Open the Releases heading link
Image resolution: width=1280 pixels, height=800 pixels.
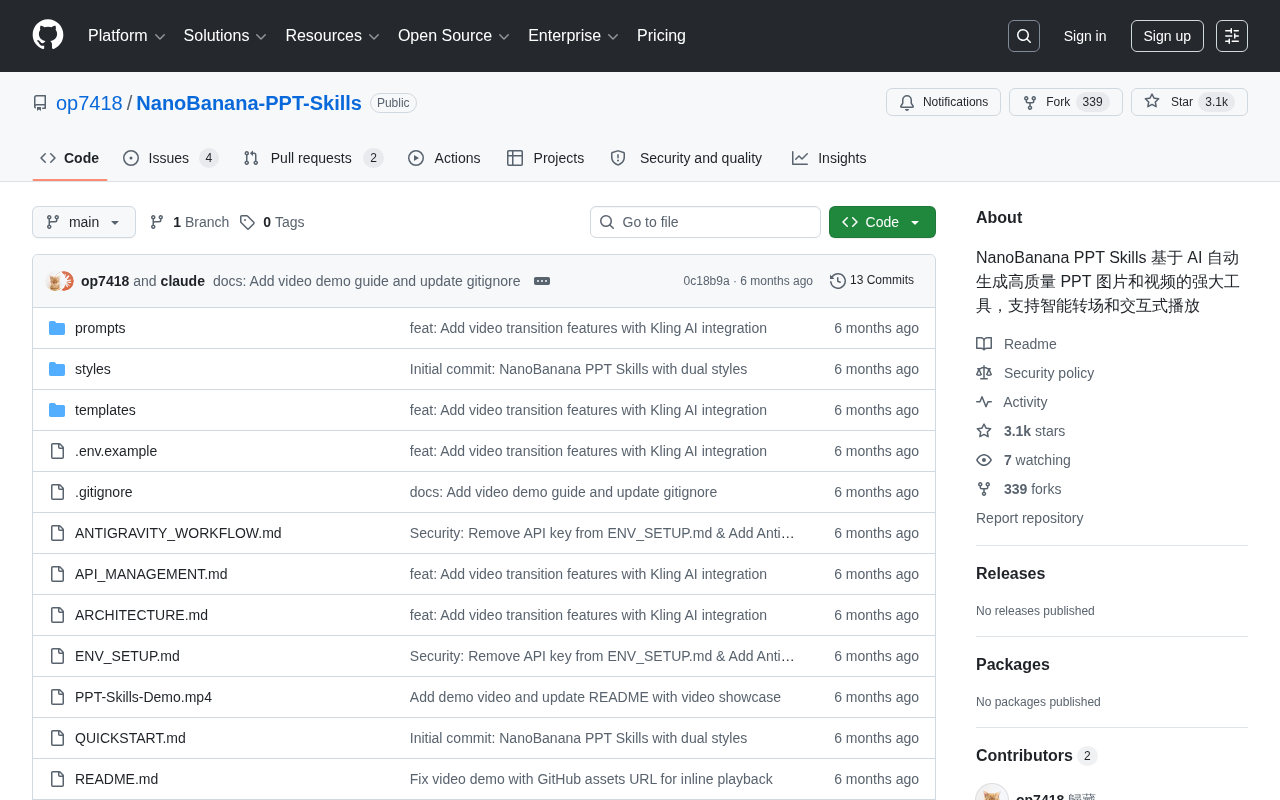[x=1010, y=574]
